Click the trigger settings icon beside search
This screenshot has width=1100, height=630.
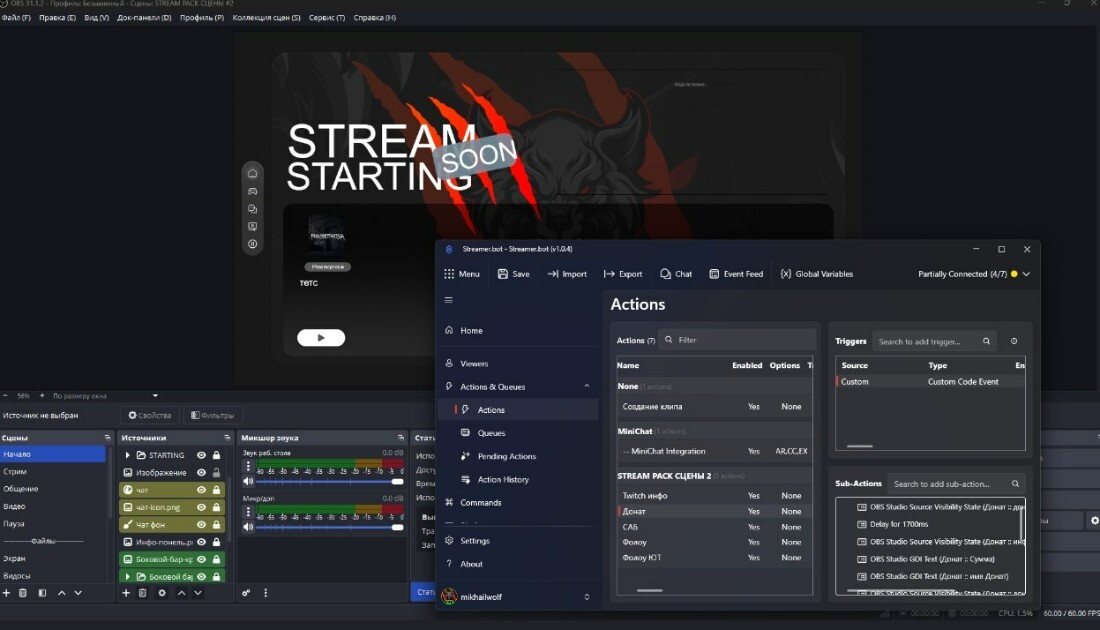(1014, 342)
